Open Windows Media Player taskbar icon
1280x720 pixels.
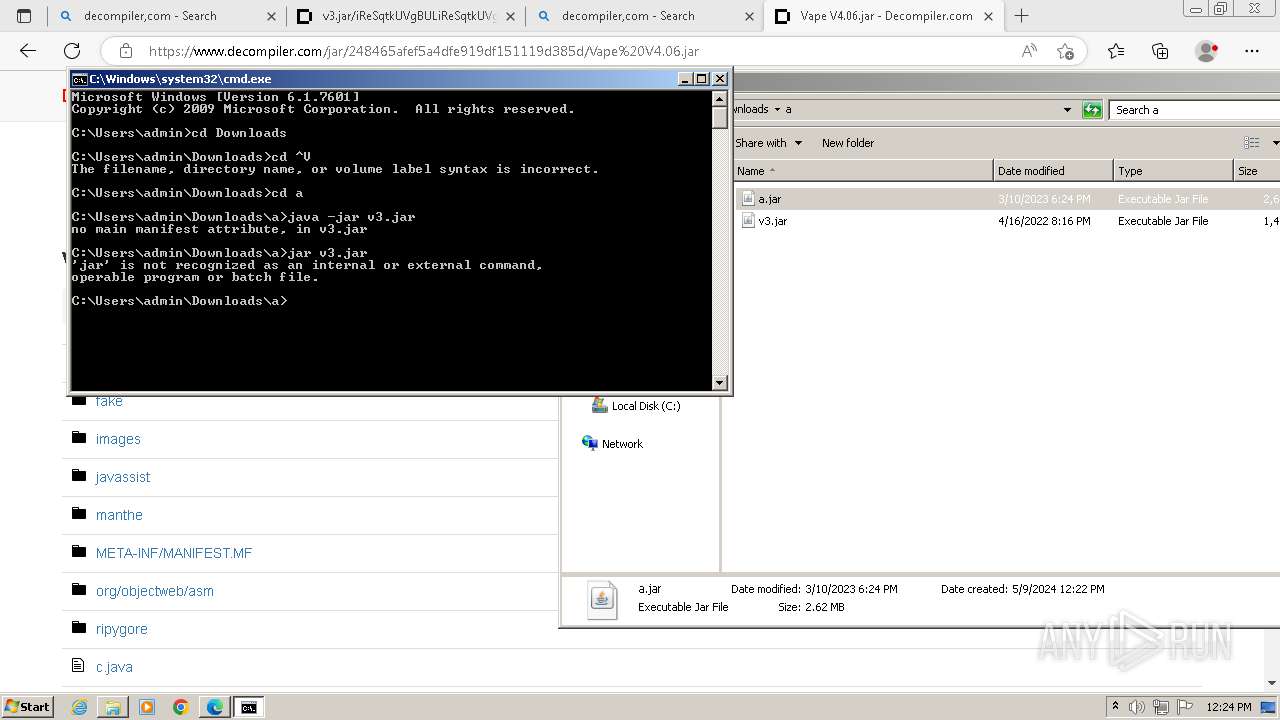click(147, 707)
